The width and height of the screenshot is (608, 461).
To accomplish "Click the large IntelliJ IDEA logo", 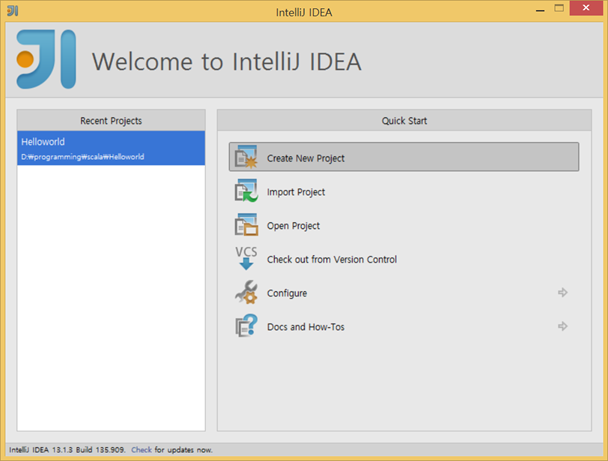I will click(x=46, y=59).
